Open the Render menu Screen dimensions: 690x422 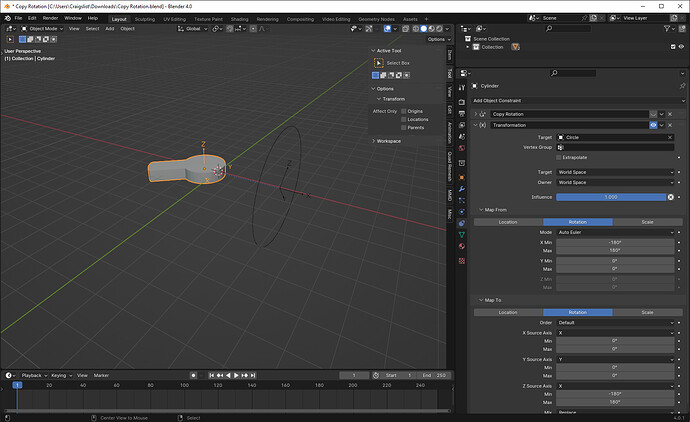tap(50, 18)
